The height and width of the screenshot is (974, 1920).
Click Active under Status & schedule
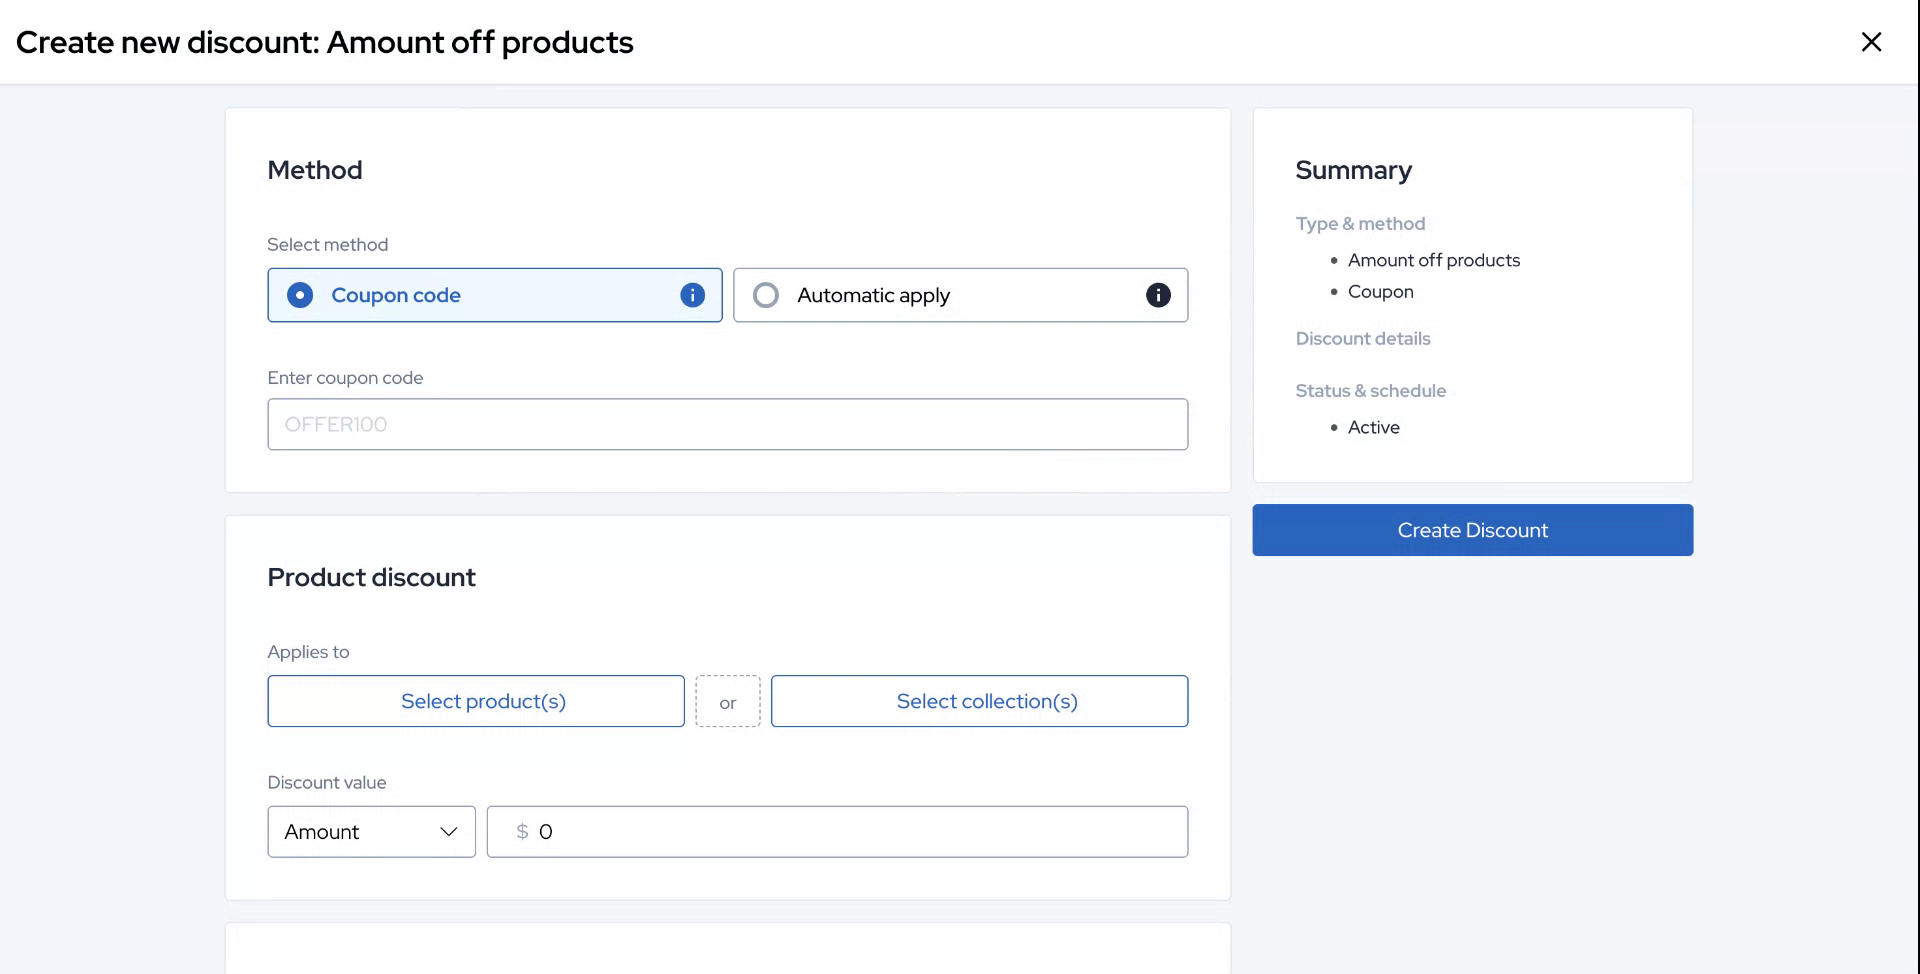click(x=1374, y=427)
